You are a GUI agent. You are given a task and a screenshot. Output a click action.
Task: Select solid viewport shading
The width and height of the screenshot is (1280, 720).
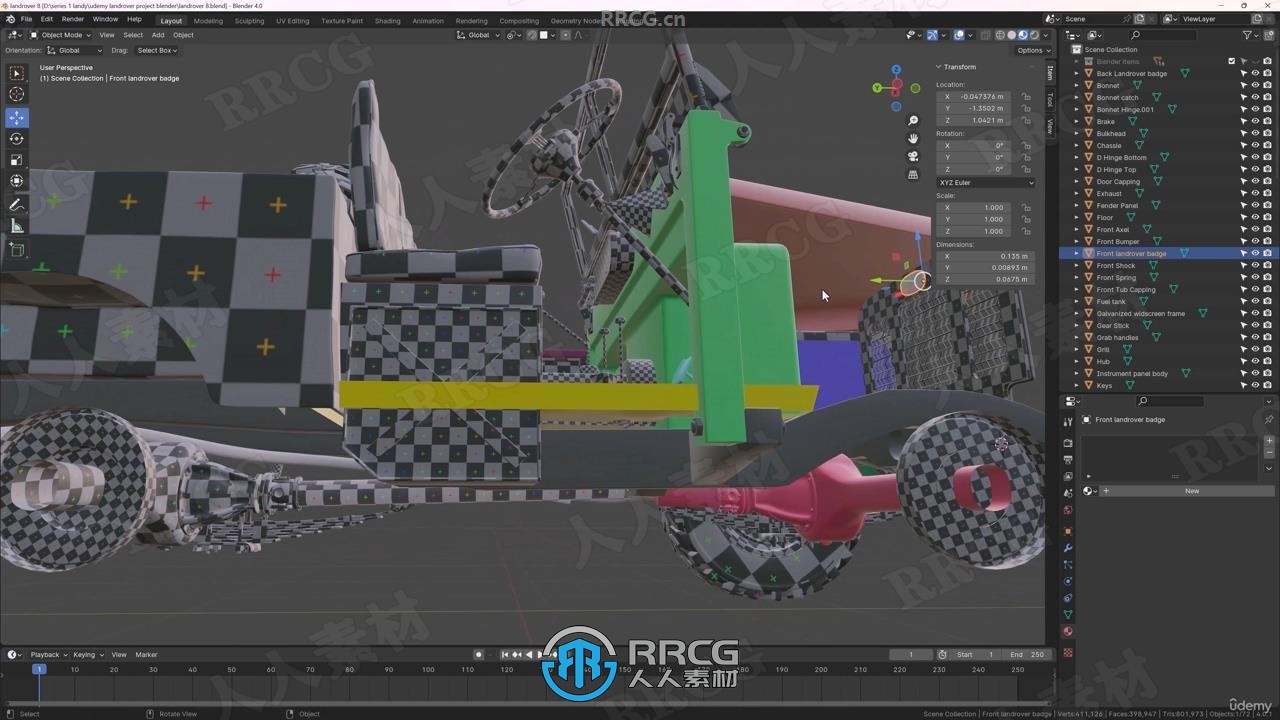coord(1011,35)
